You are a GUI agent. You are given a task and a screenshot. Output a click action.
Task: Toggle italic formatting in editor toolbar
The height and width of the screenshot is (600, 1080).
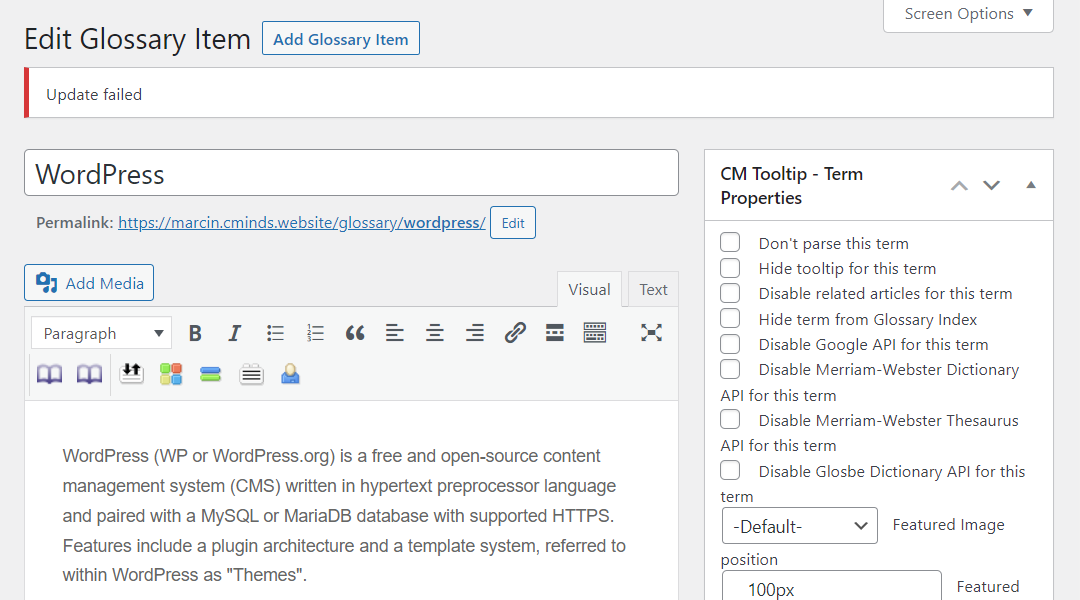[x=235, y=333]
